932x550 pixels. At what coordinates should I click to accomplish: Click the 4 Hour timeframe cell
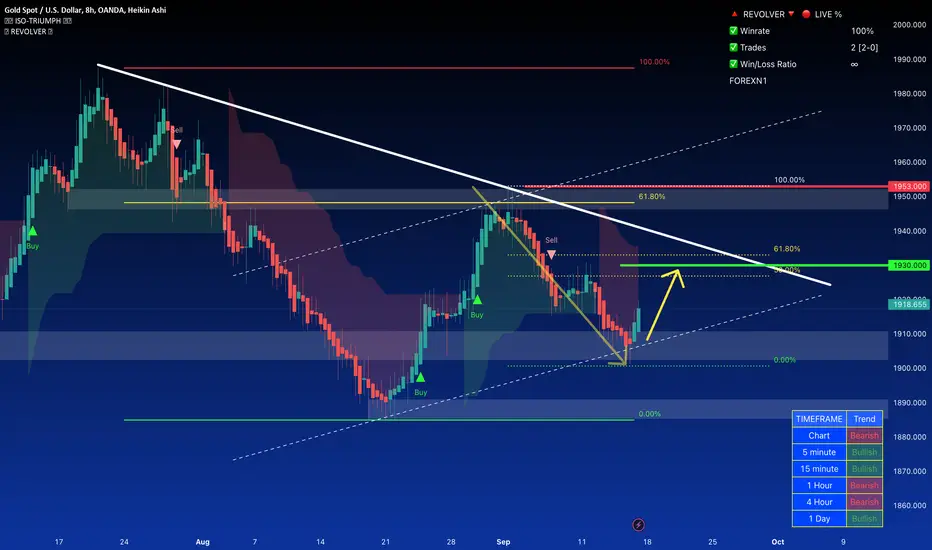[x=819, y=502]
